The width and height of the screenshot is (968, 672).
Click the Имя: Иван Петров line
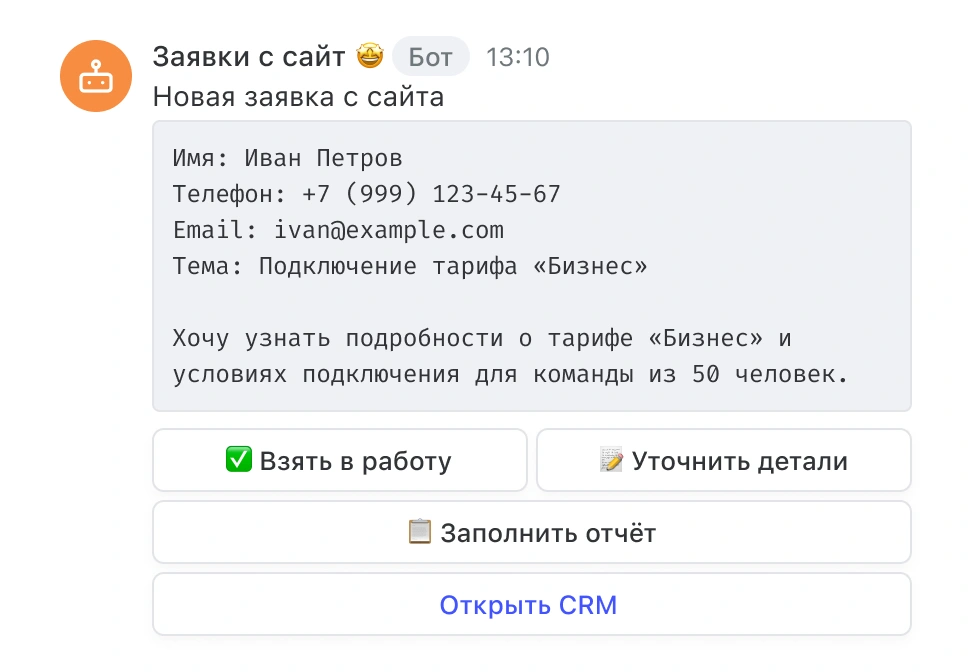(287, 158)
